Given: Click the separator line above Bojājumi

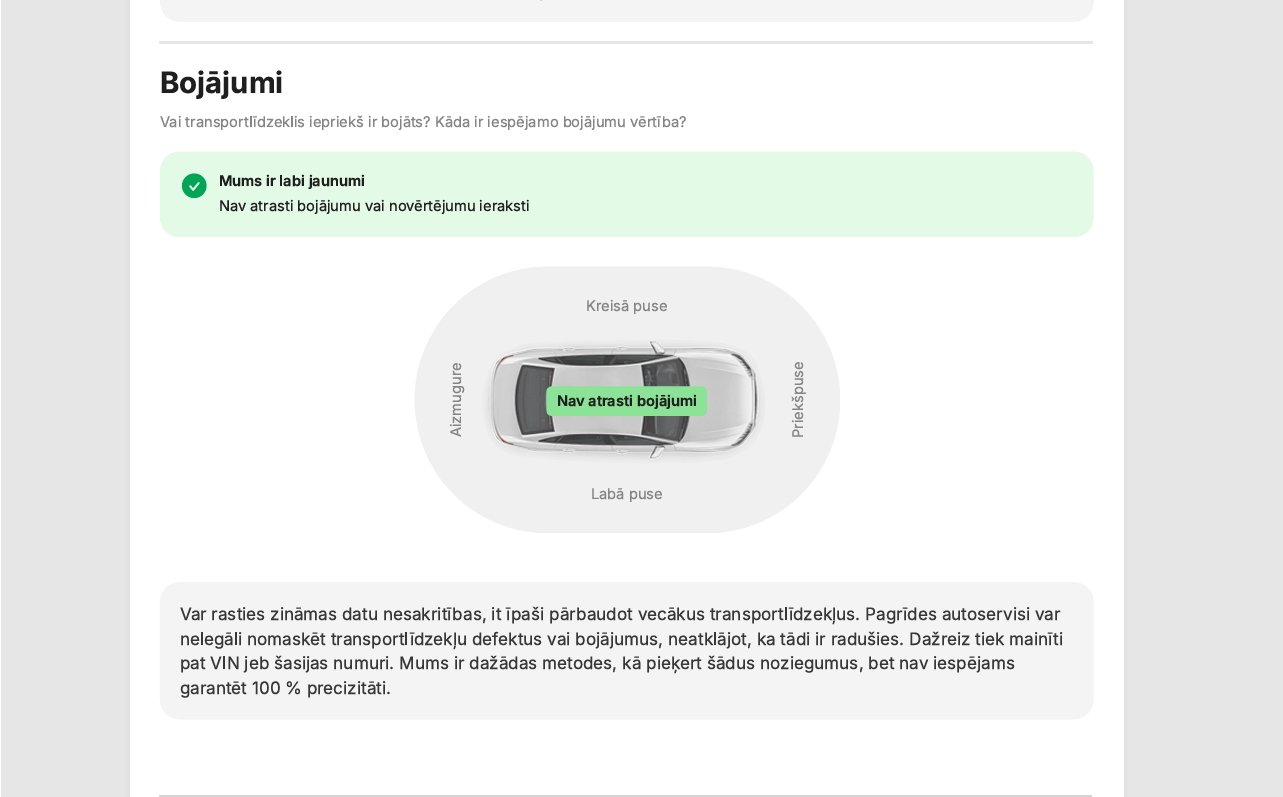Looking at the screenshot, I should (626, 43).
